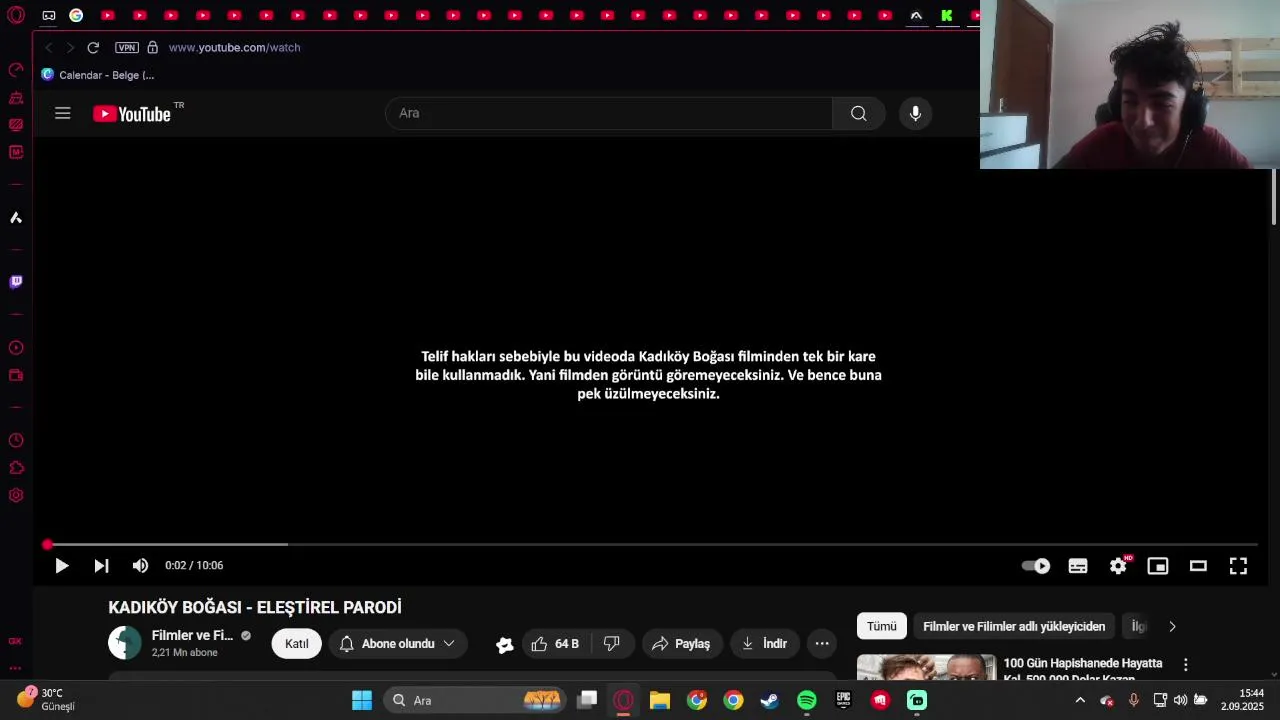The width and height of the screenshot is (1280, 720).
Task: View site info via the padlock
Action: point(152,48)
